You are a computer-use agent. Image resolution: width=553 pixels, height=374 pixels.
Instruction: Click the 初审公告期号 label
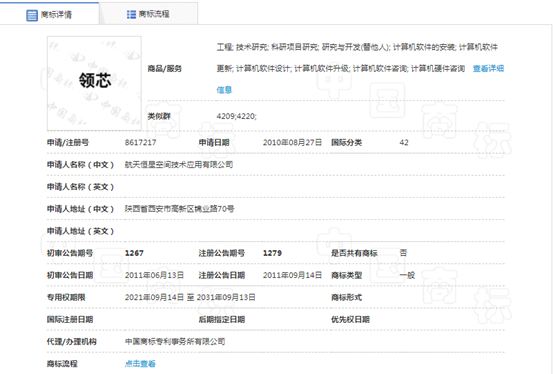(x=70, y=253)
